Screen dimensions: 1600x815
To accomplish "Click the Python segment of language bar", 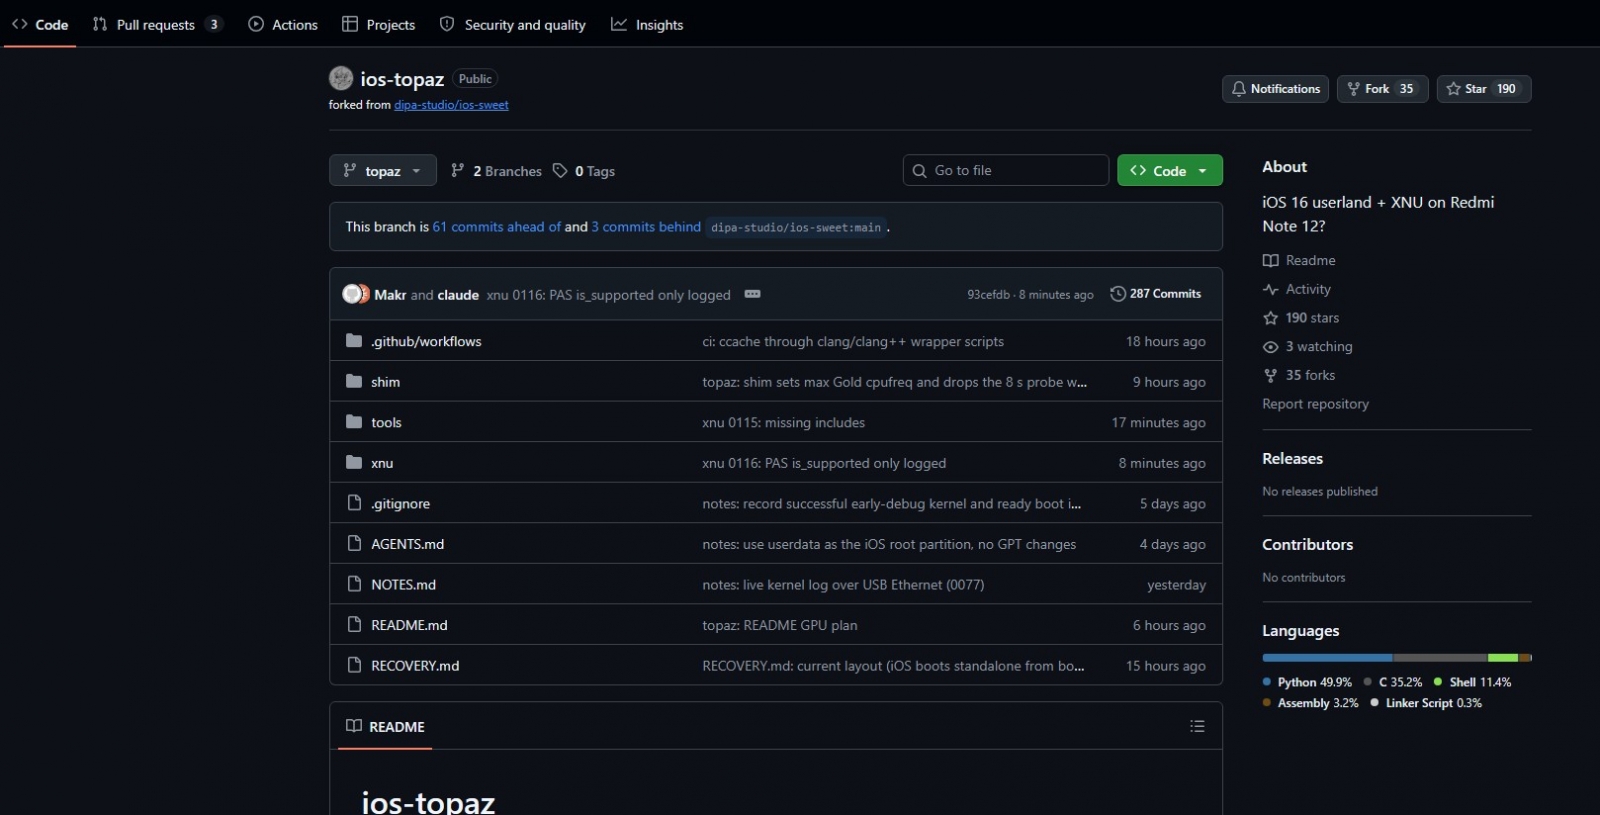I will (1327, 657).
